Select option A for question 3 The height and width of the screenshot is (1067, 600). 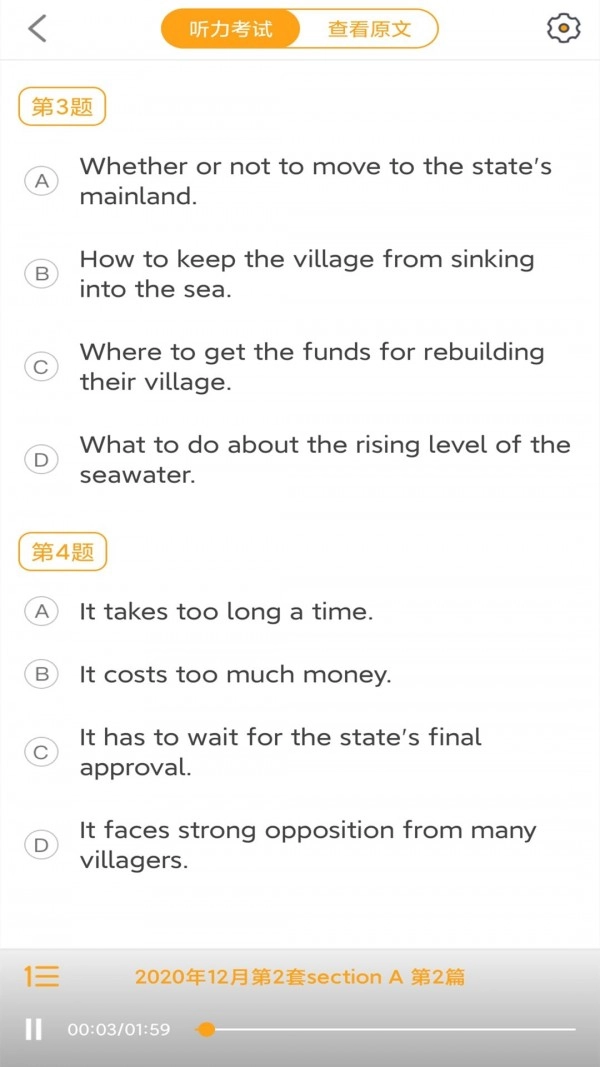[x=41, y=181]
